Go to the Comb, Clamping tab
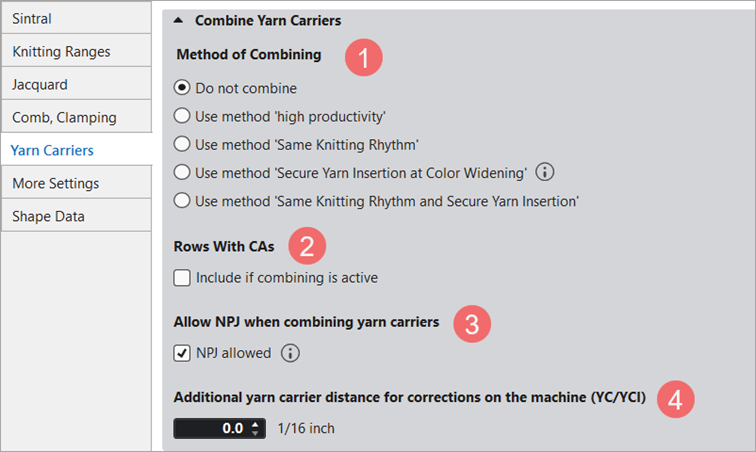Viewport: 756px width, 452px height. [76, 117]
